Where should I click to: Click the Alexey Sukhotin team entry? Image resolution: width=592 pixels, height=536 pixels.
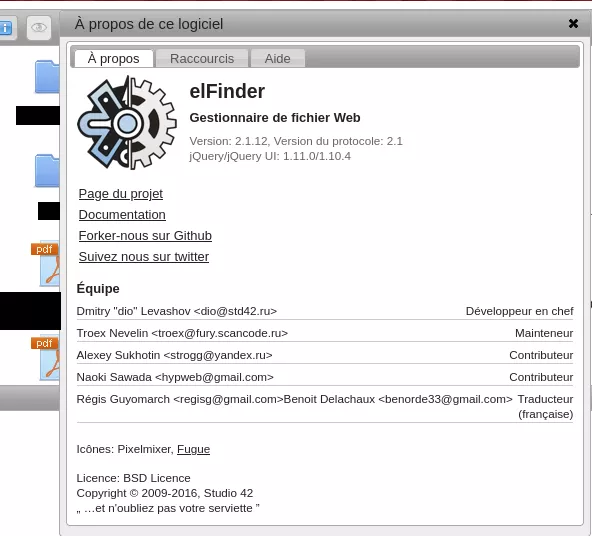click(325, 355)
